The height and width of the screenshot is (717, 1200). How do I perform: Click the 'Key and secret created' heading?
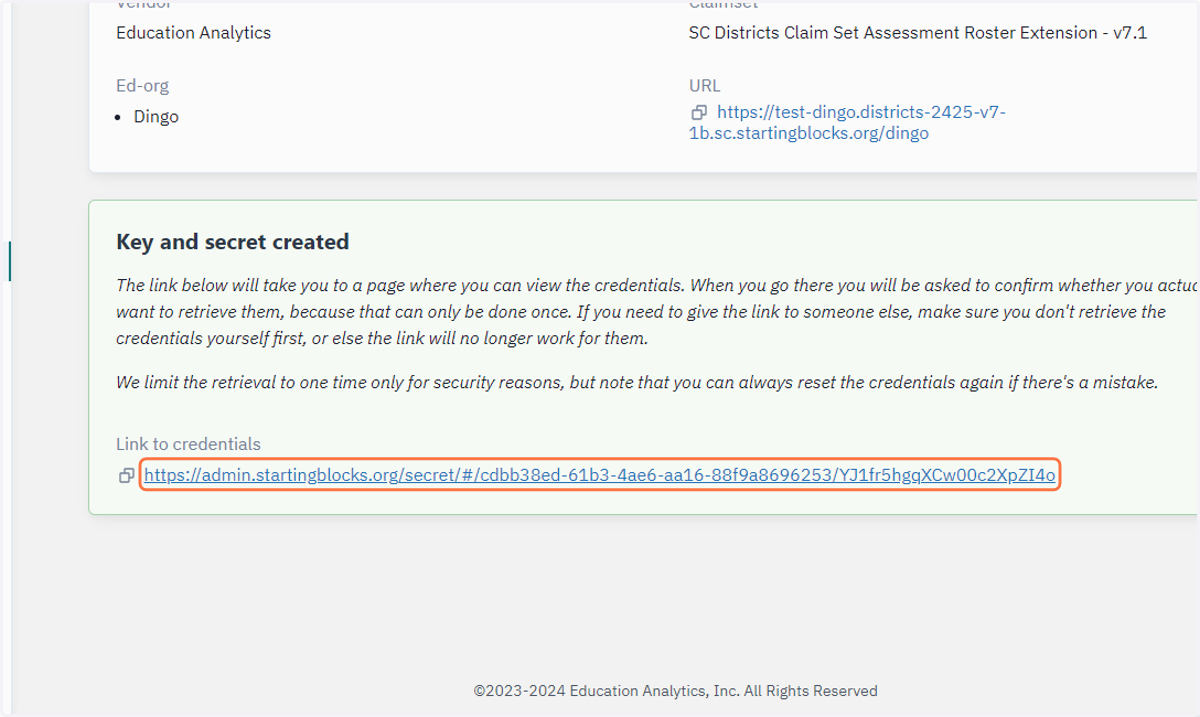(x=232, y=242)
